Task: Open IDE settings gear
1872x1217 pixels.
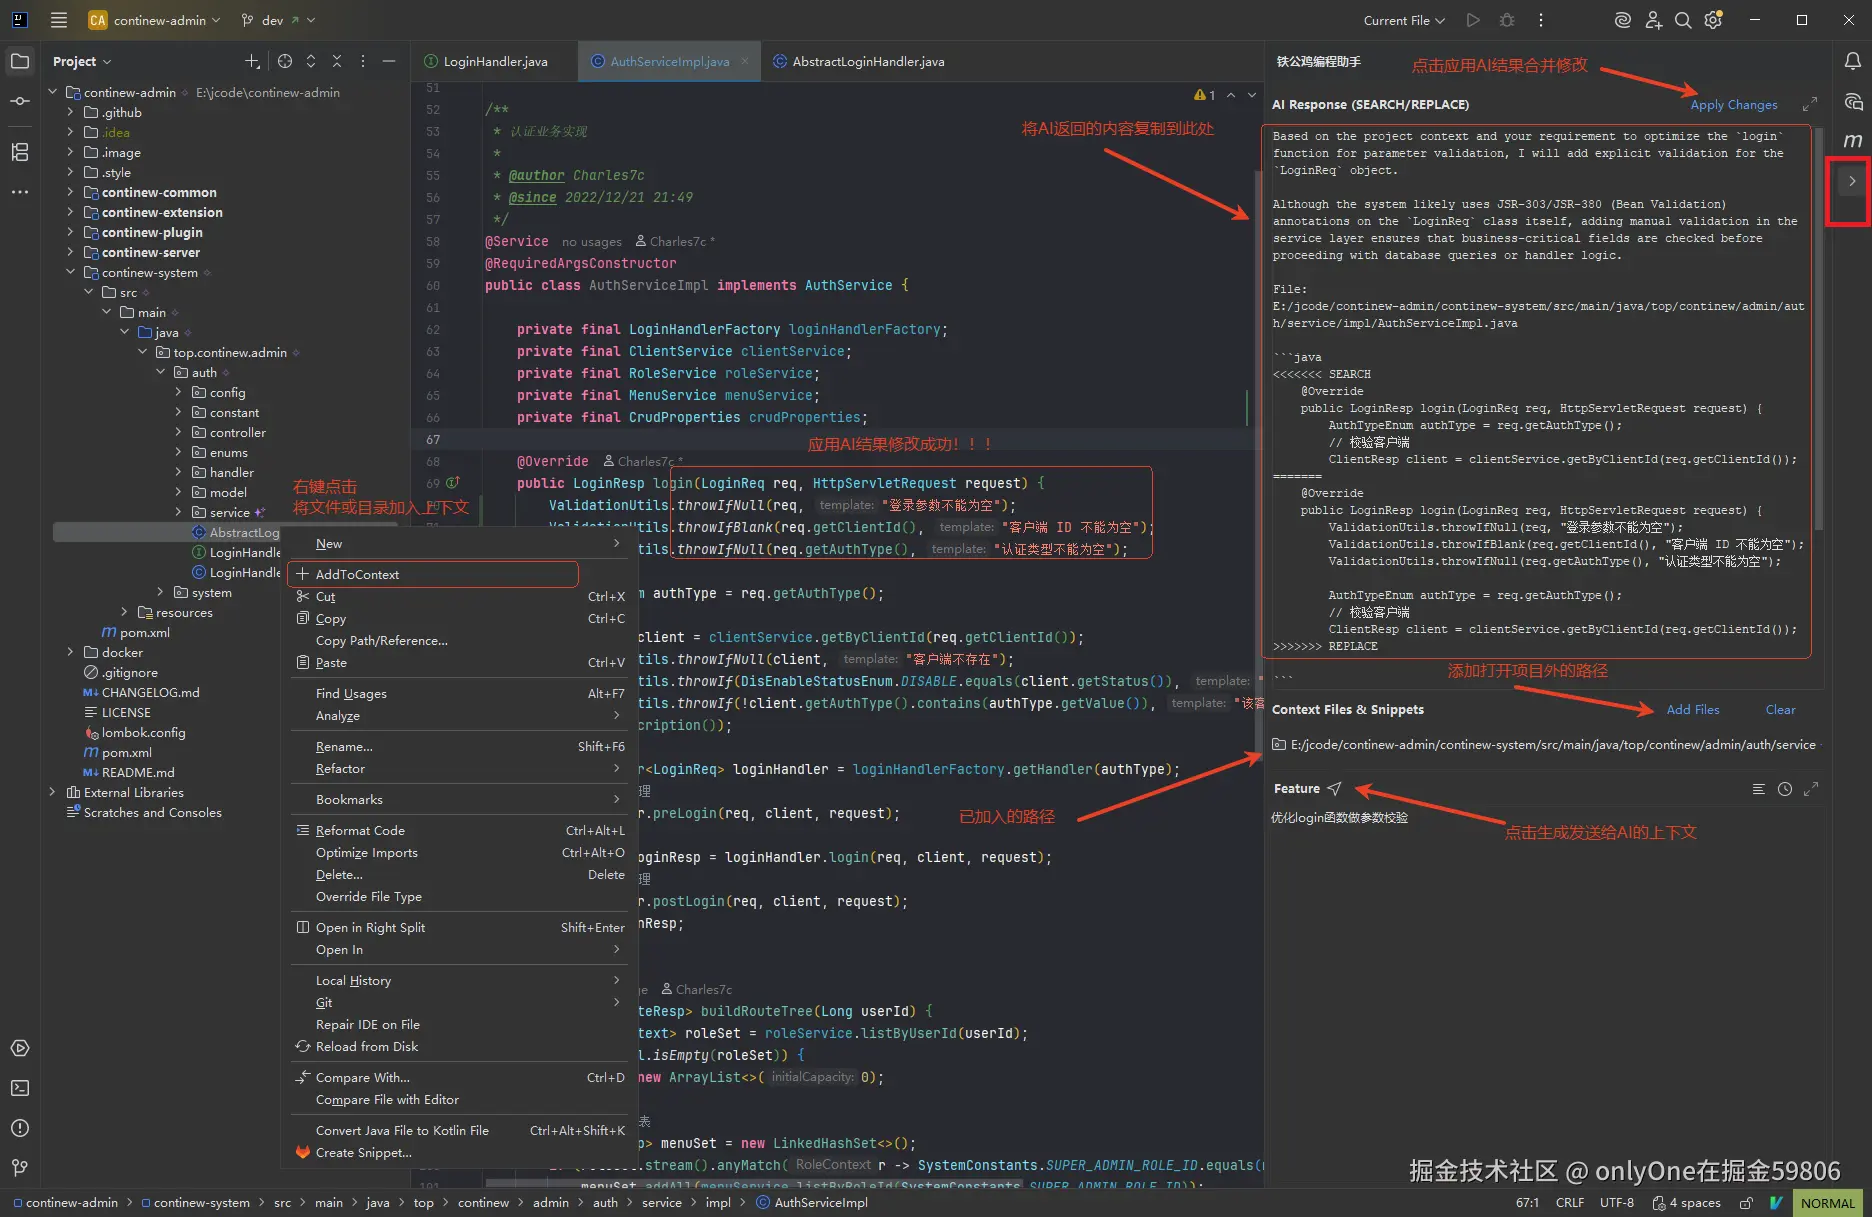Action: click(1713, 20)
